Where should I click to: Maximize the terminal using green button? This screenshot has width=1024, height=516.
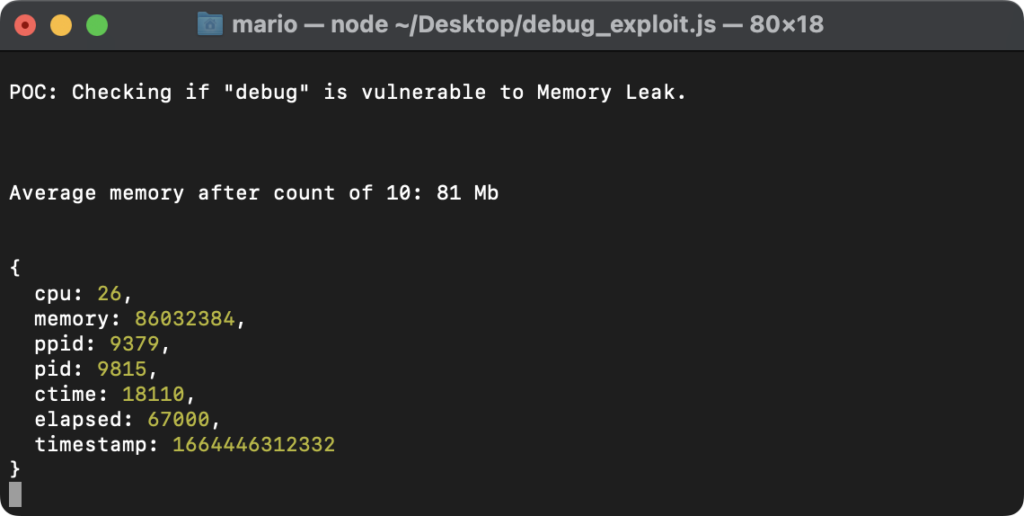click(97, 25)
